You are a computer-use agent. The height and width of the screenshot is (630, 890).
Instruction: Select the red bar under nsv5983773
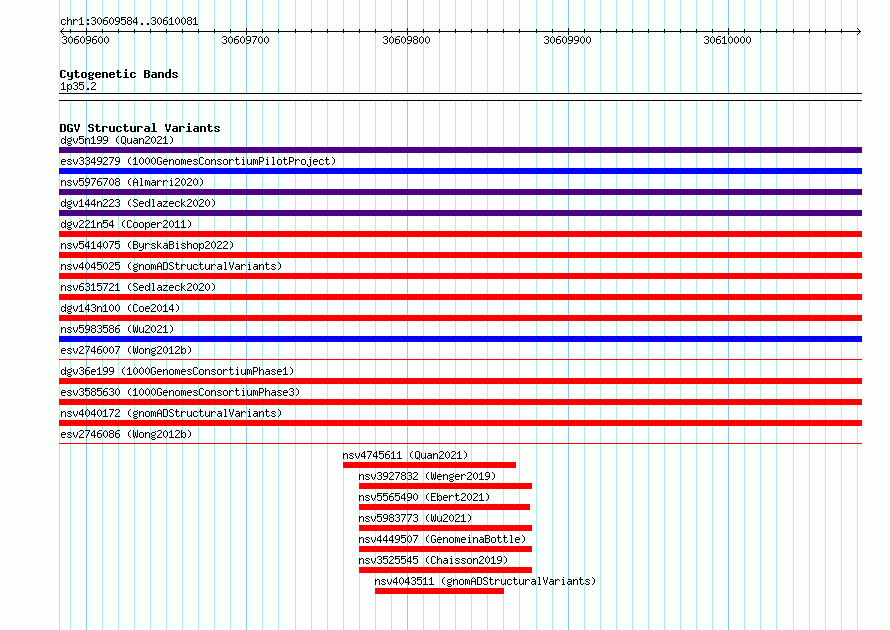coord(445,528)
